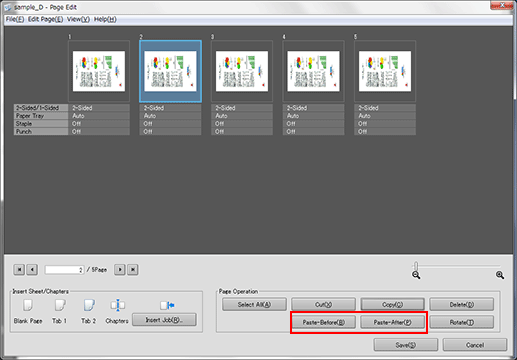This screenshot has height=360, width=517.
Task: Click the Staple row label
Action: click(x=41, y=124)
